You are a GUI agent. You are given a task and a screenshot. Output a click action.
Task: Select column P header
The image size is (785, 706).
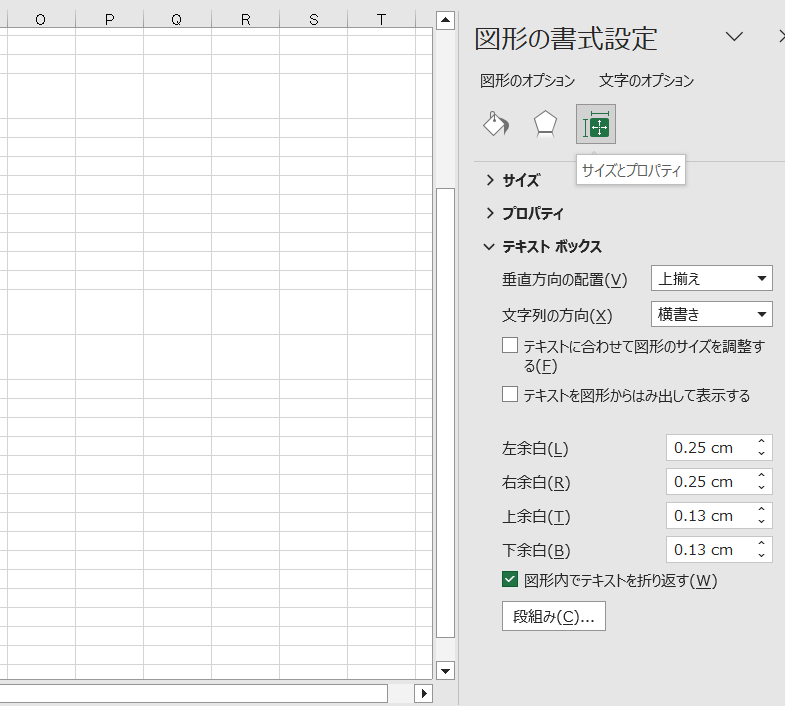pyautogui.click(x=109, y=20)
